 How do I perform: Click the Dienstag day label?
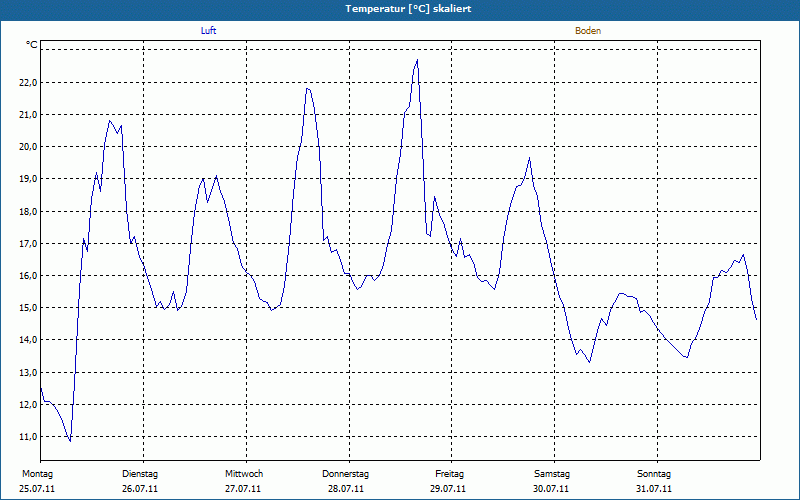pos(140,474)
